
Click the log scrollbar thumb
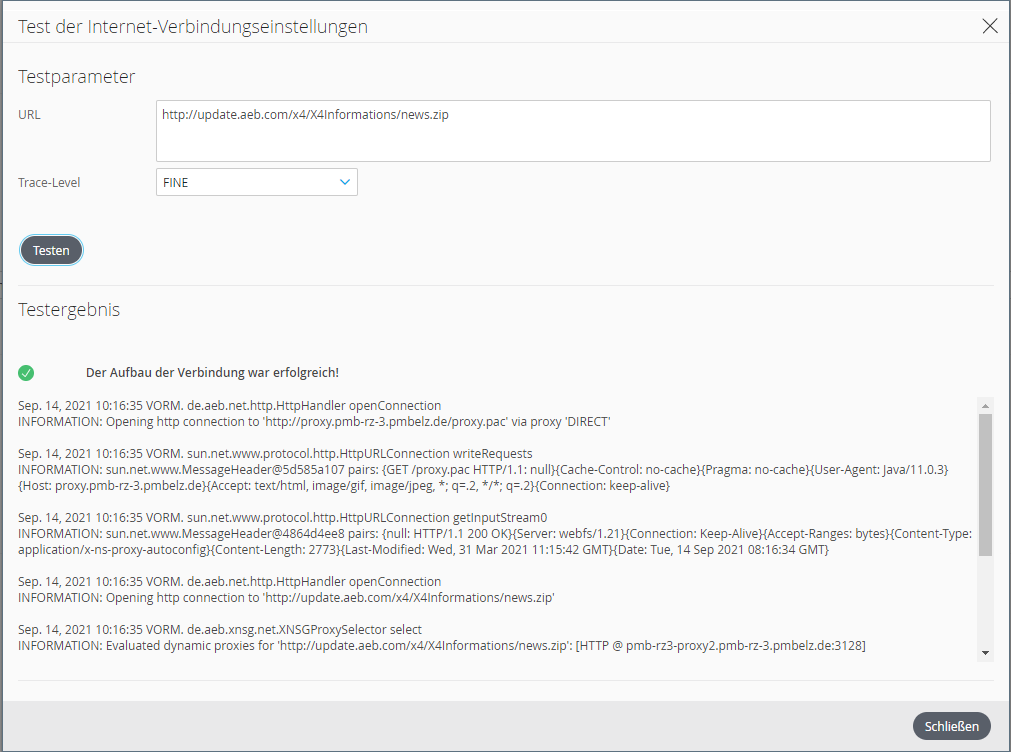(985, 484)
